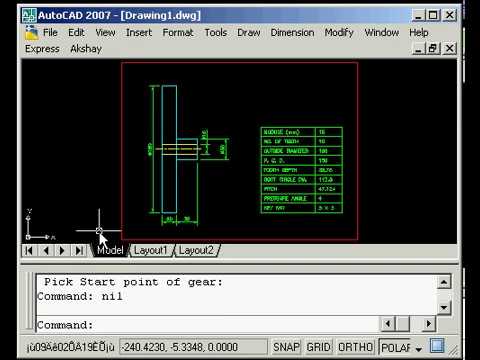Screen dimensions: 480x360
Task: Select the pressure angle row in gear table
Action: [302, 198]
